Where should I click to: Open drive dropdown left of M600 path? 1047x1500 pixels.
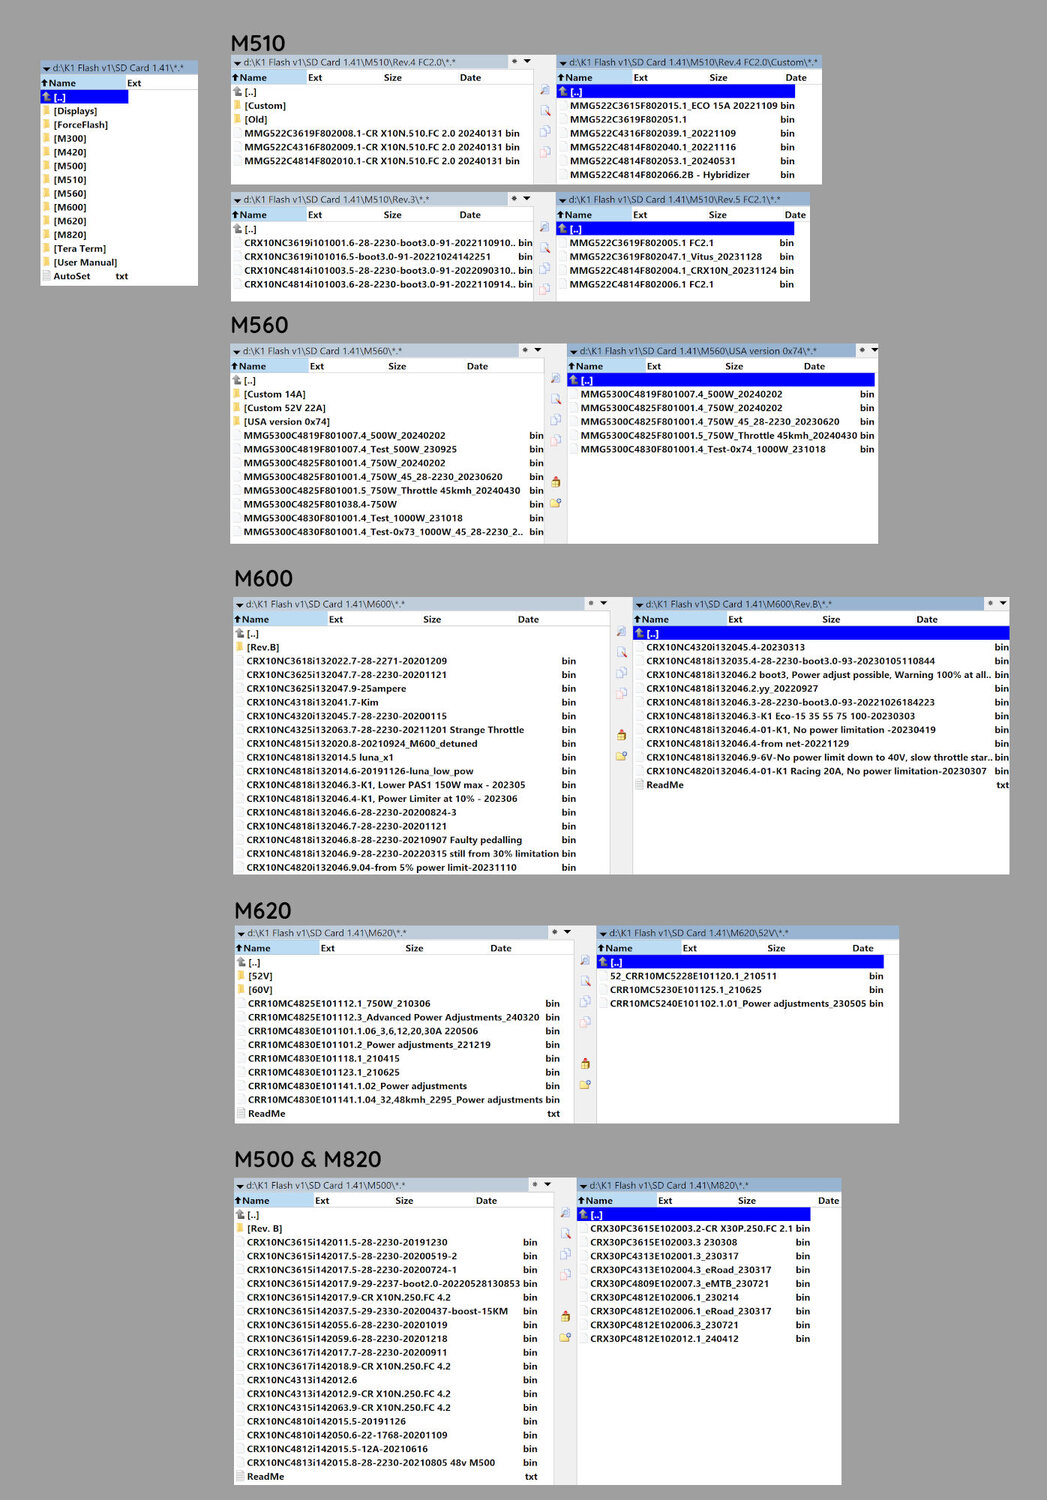pyautogui.click(x=239, y=605)
